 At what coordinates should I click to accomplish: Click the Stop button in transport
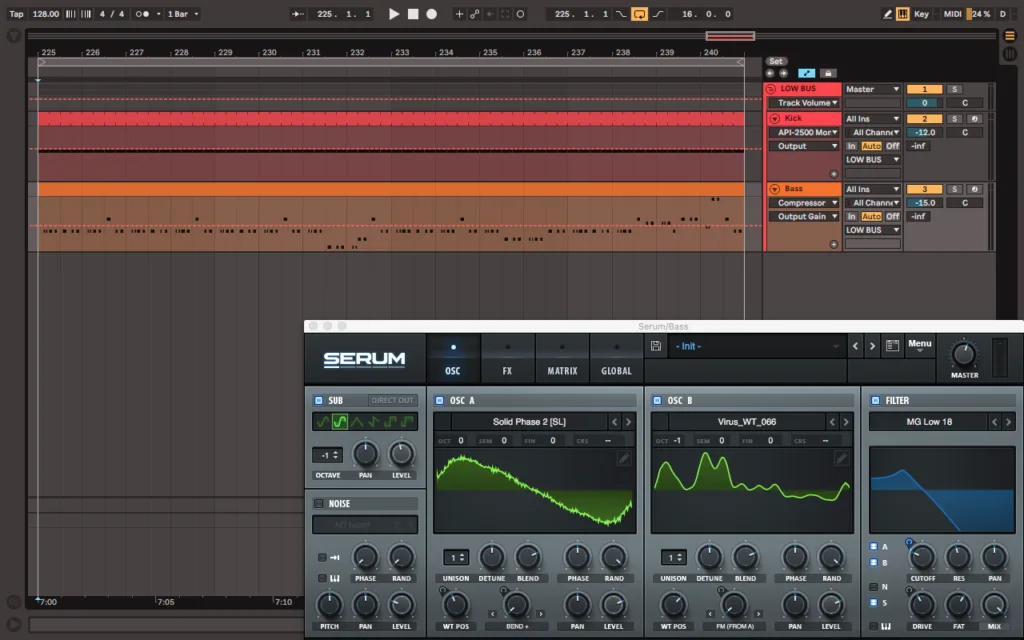[x=413, y=14]
